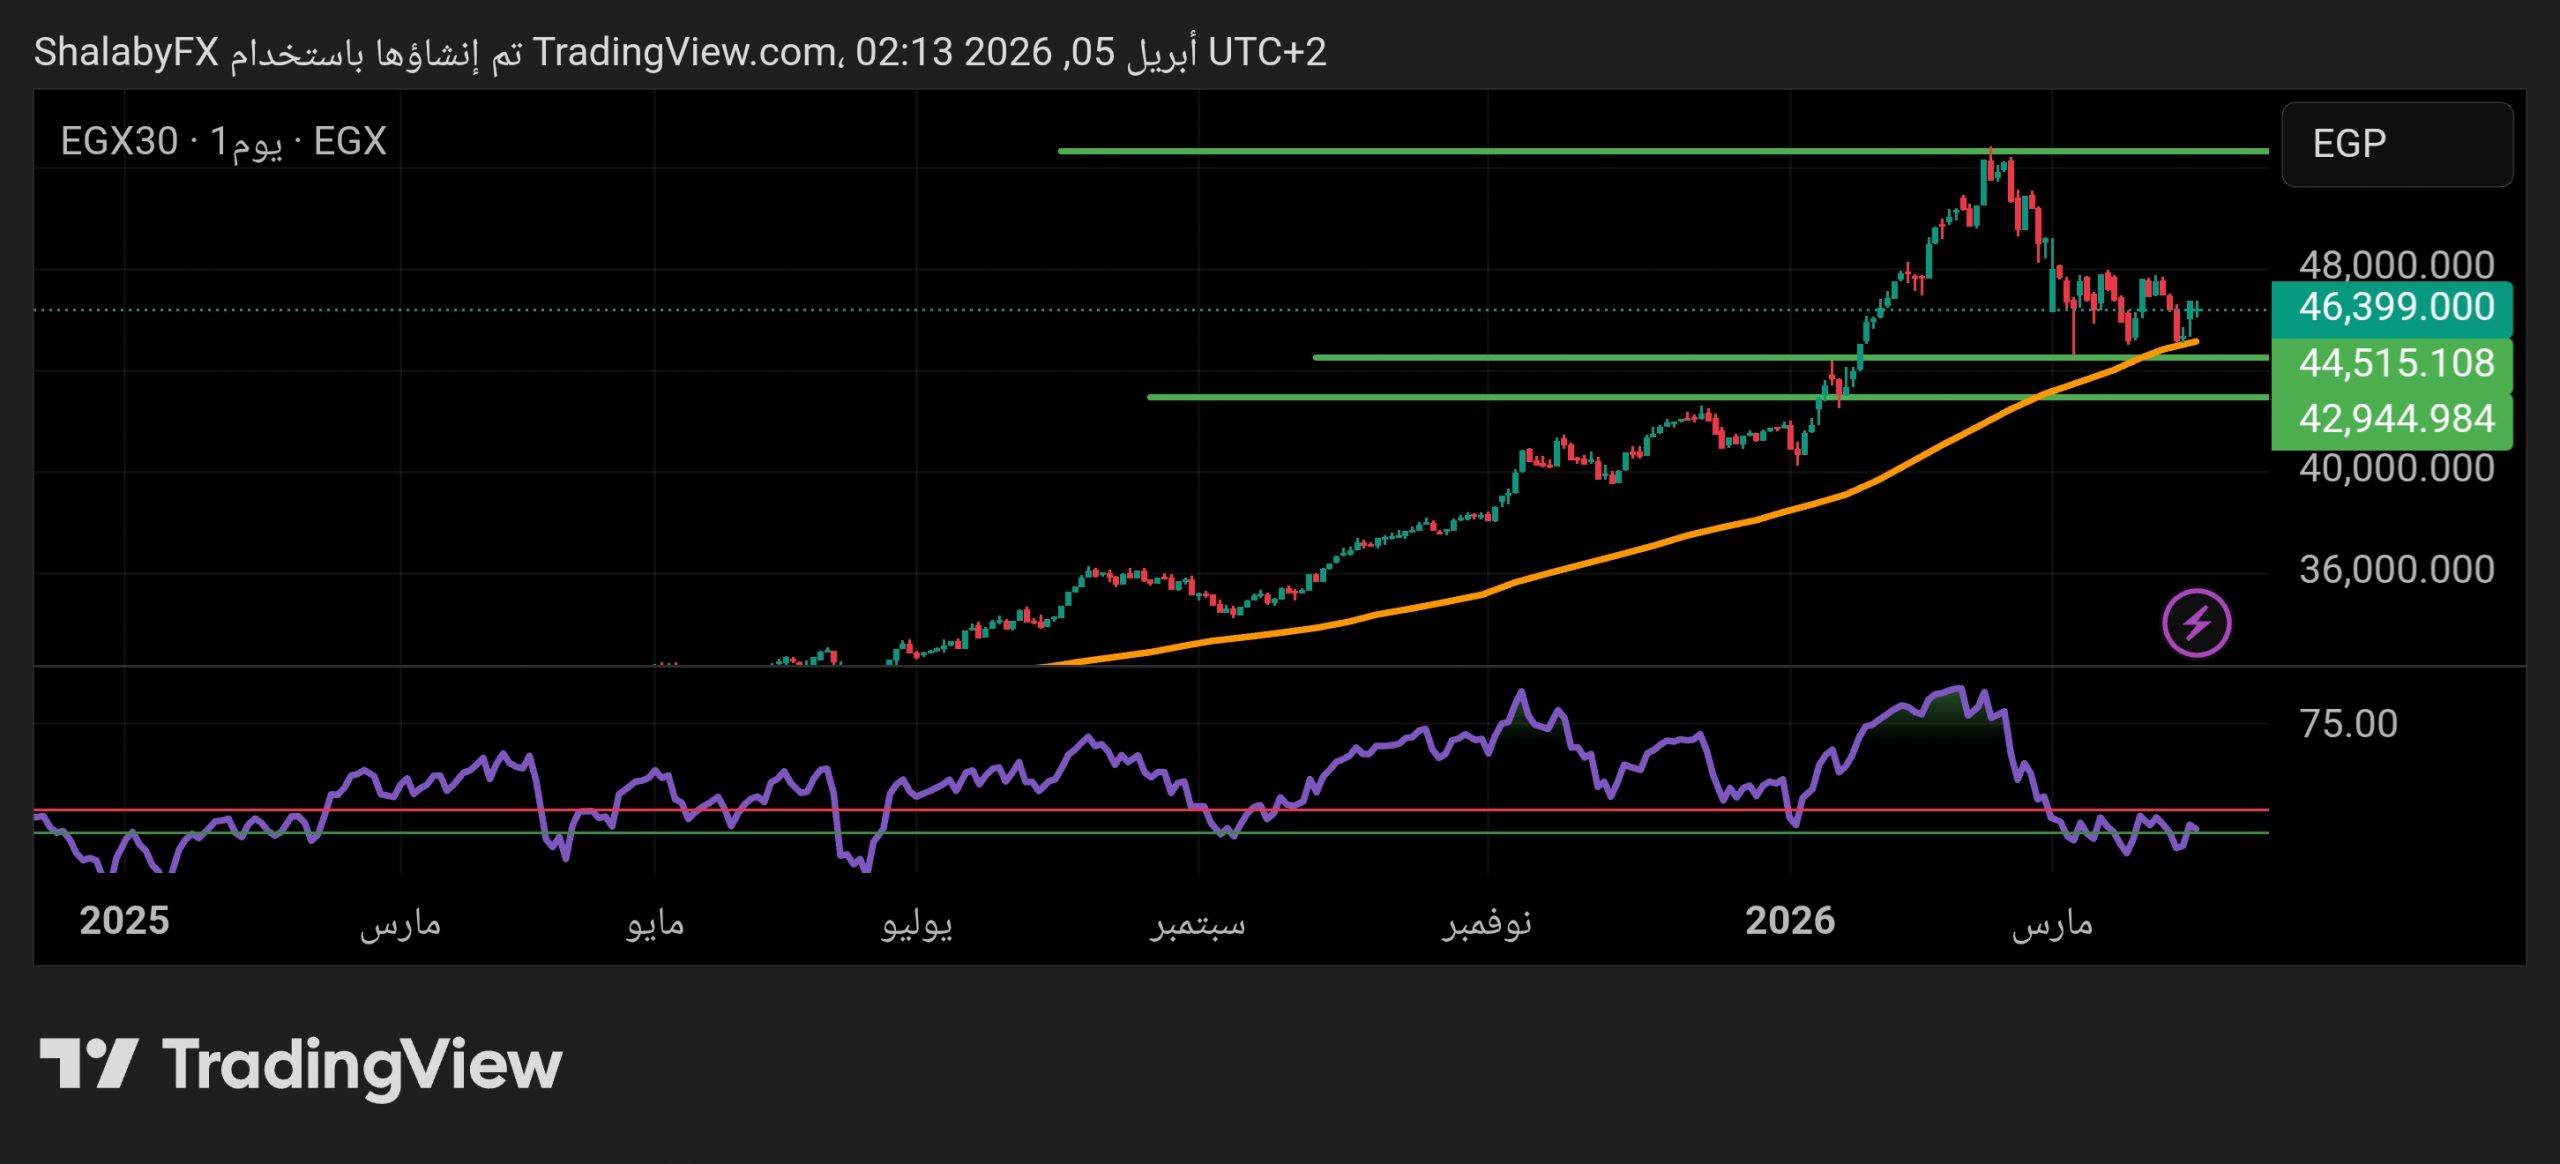The width and height of the screenshot is (2560, 1164).
Task: Click the 40,000.000 price axis label
Action: tap(2396, 468)
